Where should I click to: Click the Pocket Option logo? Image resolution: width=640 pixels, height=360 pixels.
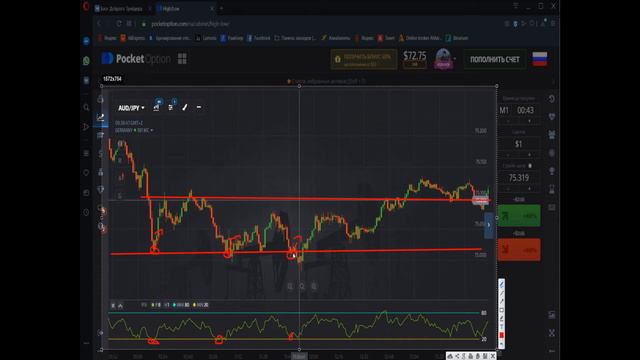coord(136,59)
